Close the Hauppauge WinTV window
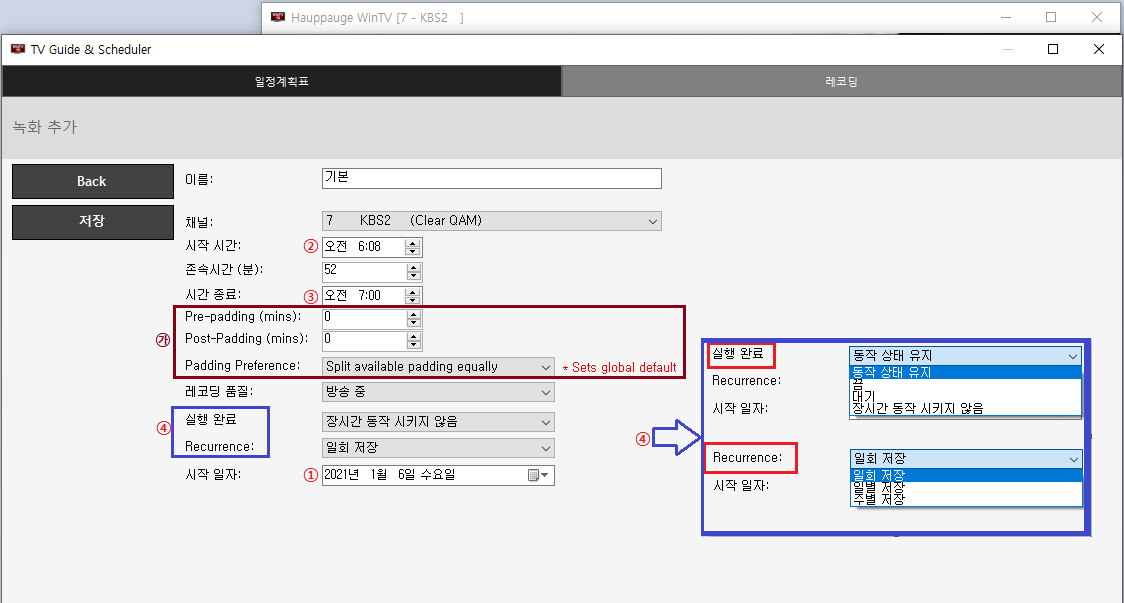The image size is (1124, 603). pyautogui.click(x=1097, y=17)
